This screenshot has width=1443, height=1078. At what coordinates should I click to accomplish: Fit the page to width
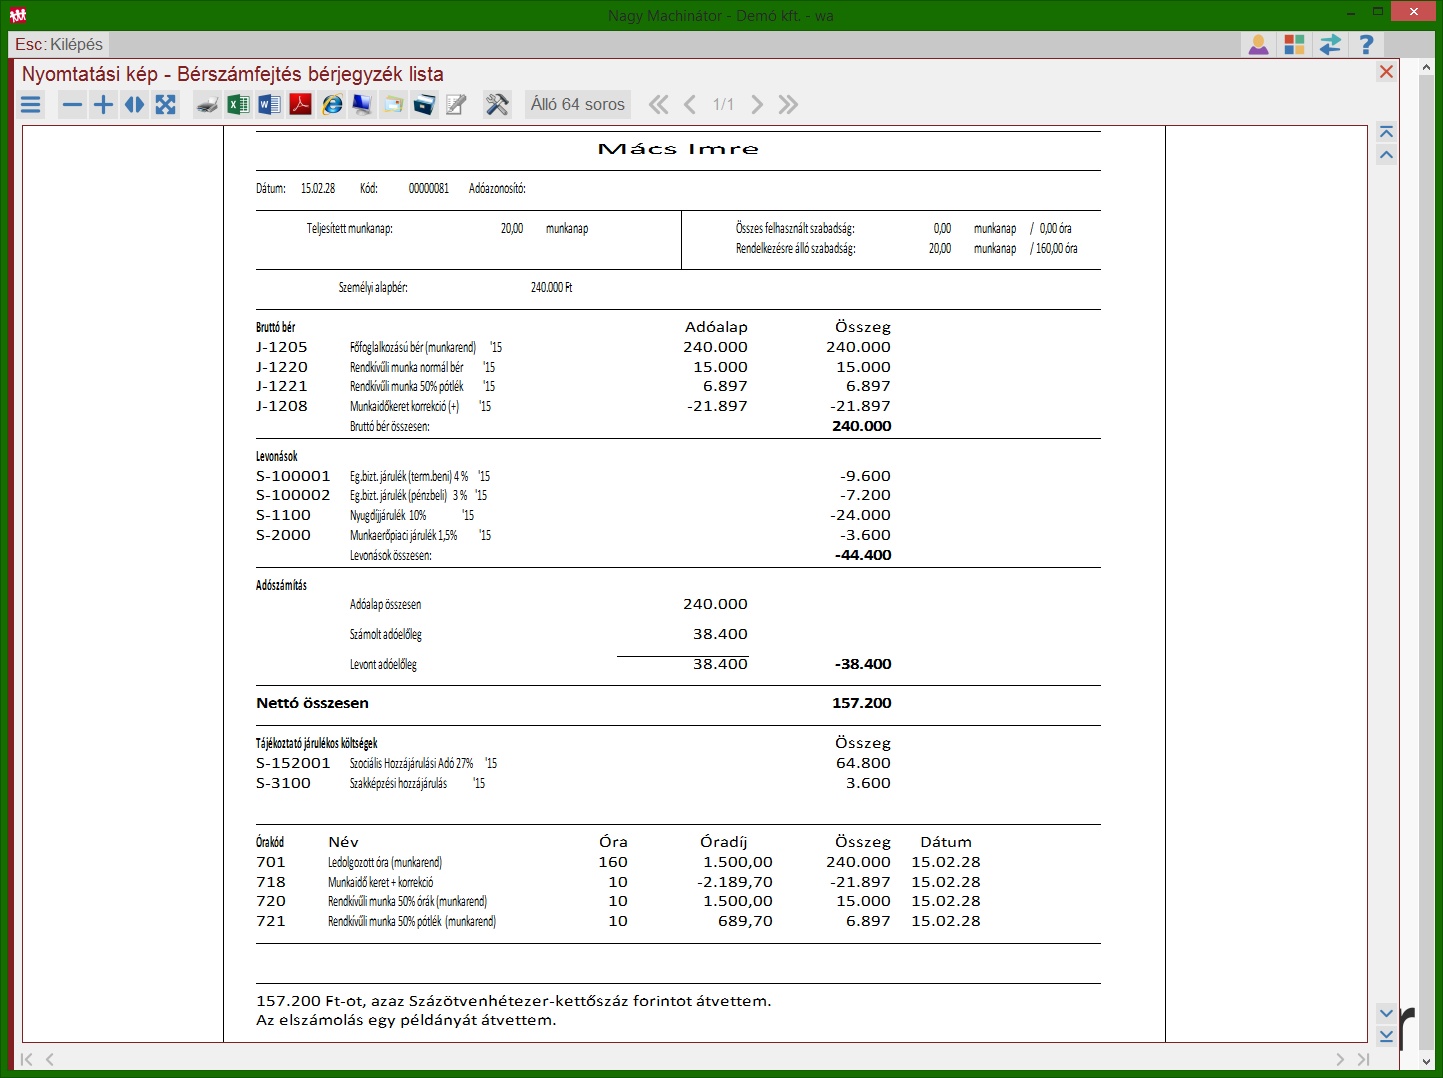pos(134,104)
